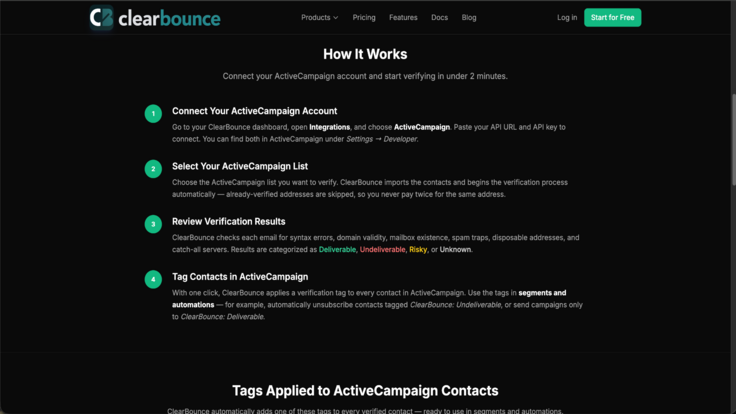
Task: Click the step 4 number badge
Action: click(153, 279)
